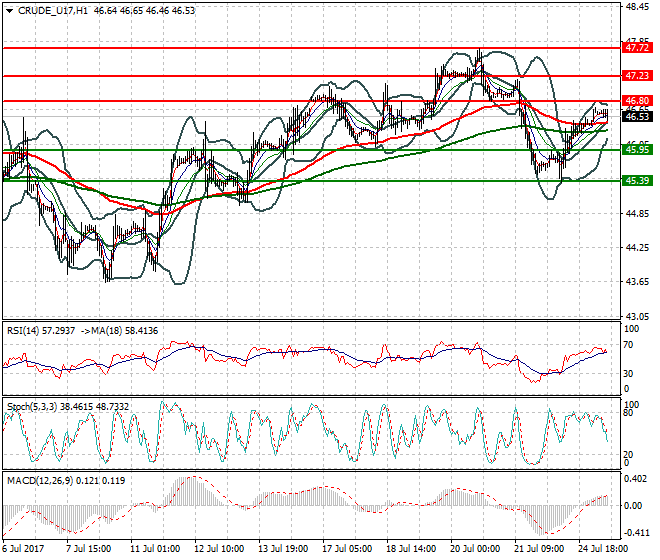This screenshot has height=560, width=660.
Task: Click the 46.53 current price label
Action: coord(637,117)
